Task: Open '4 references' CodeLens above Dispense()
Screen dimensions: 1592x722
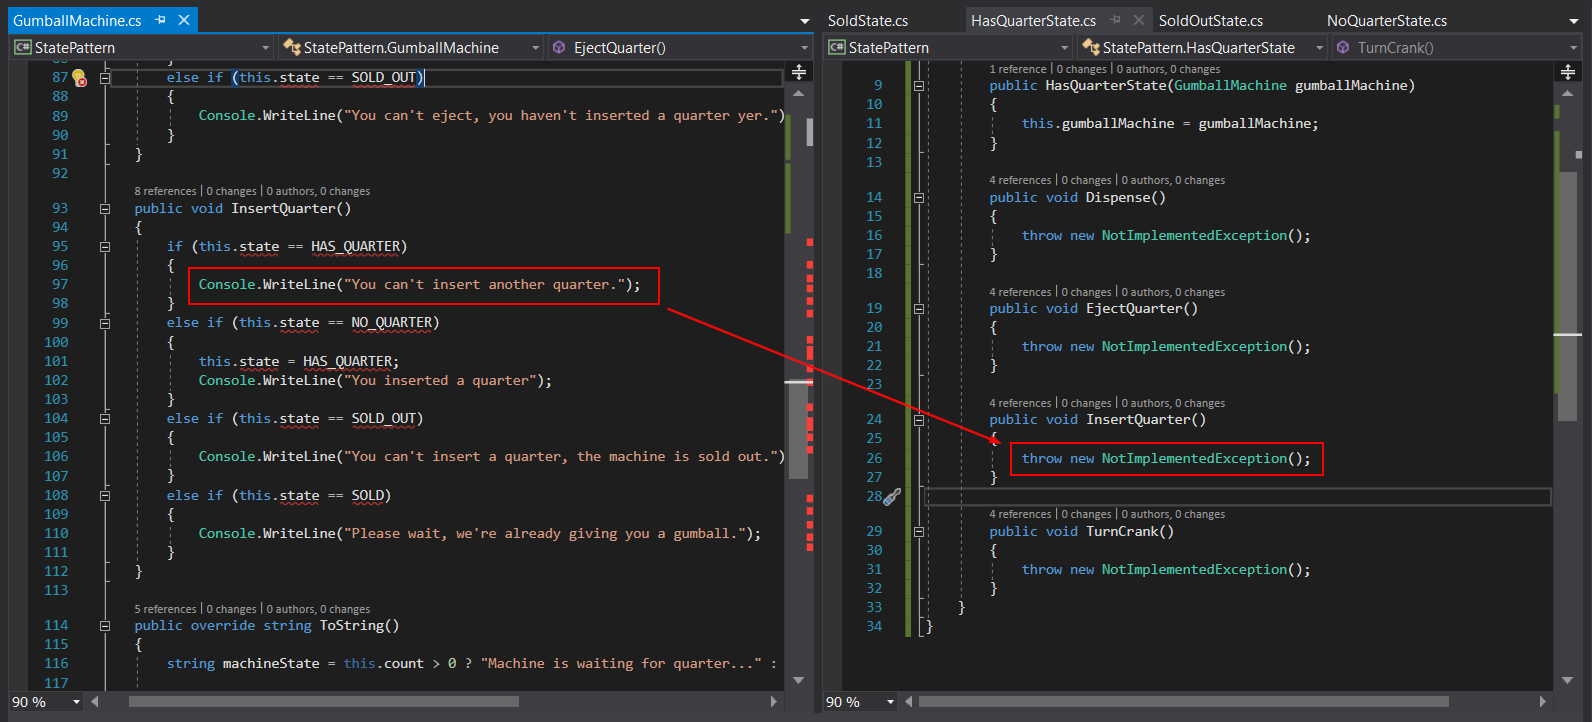Action: coord(1020,180)
